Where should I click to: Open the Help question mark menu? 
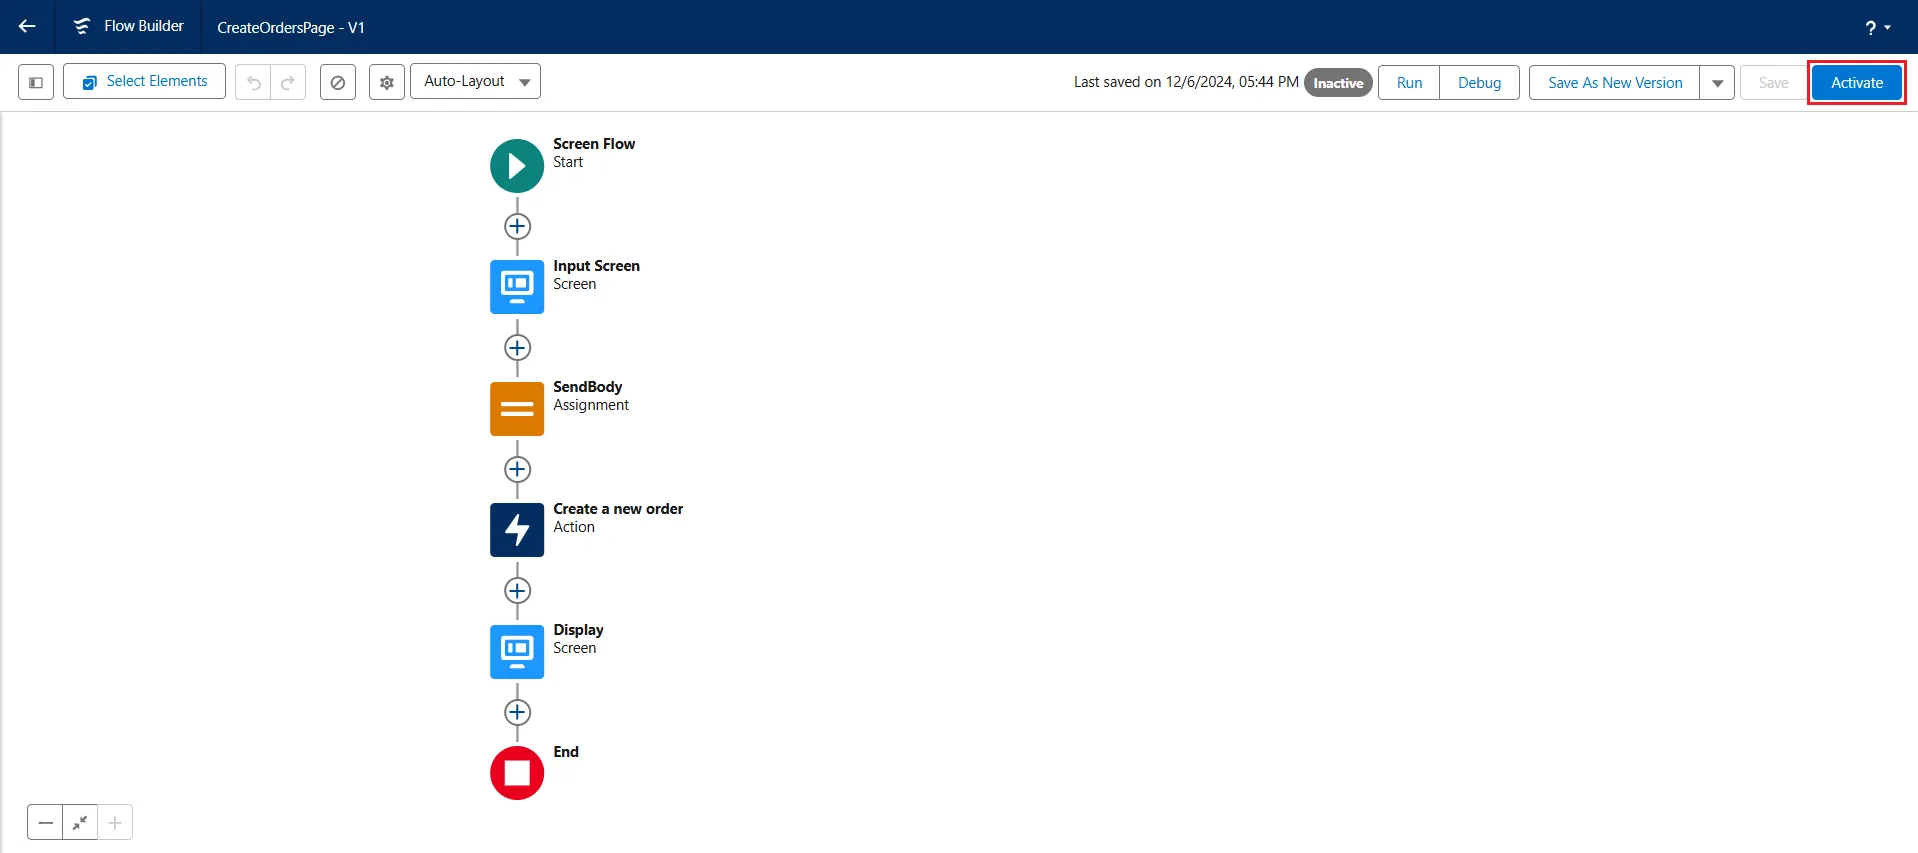point(1877,28)
